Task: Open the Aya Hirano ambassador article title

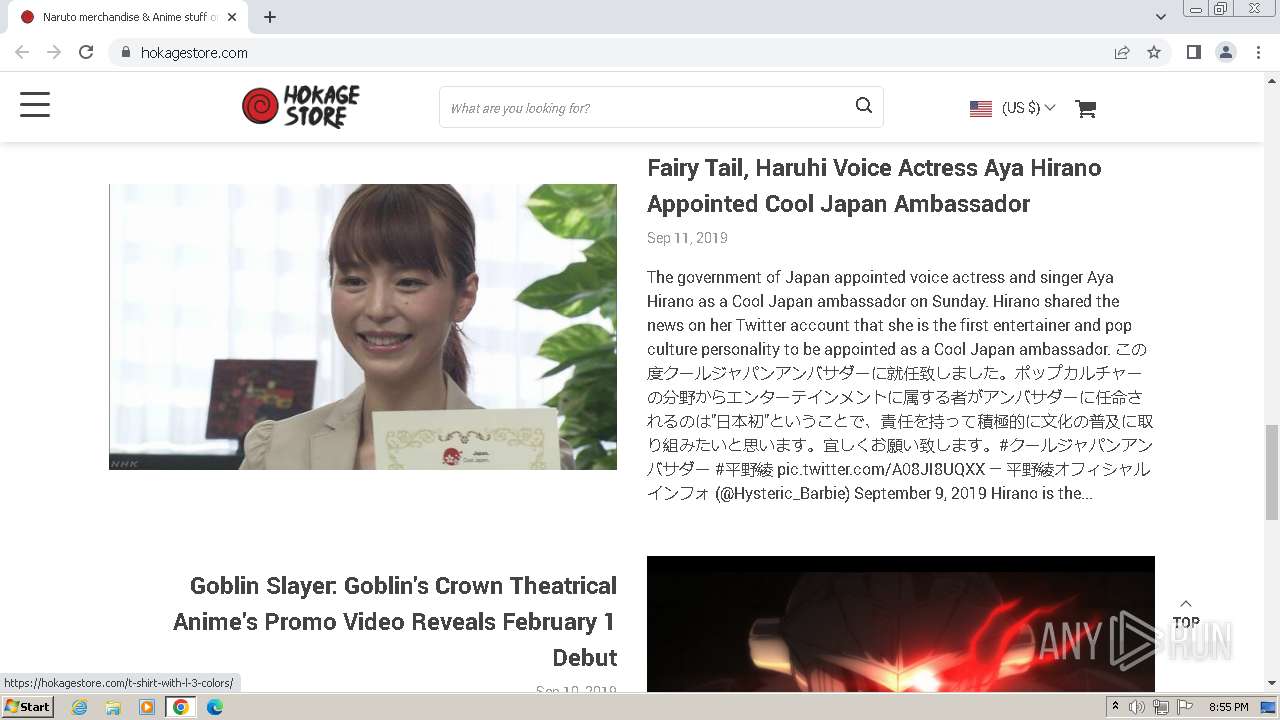Action: (x=874, y=185)
